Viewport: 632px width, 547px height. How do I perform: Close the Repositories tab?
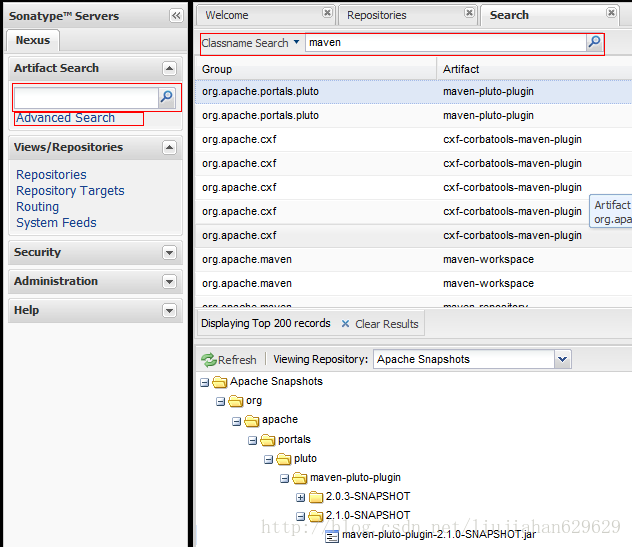[x=469, y=13]
